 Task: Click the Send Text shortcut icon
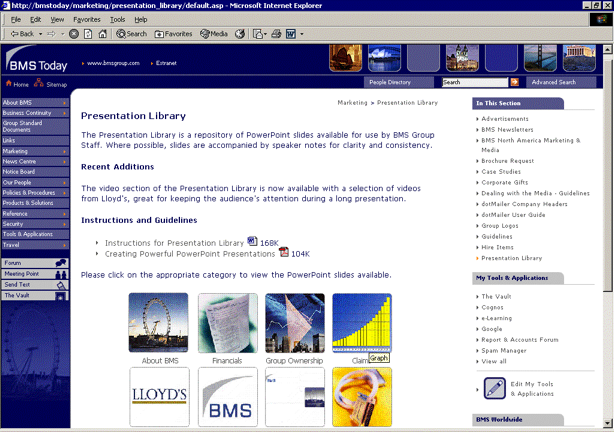click(x=61, y=285)
